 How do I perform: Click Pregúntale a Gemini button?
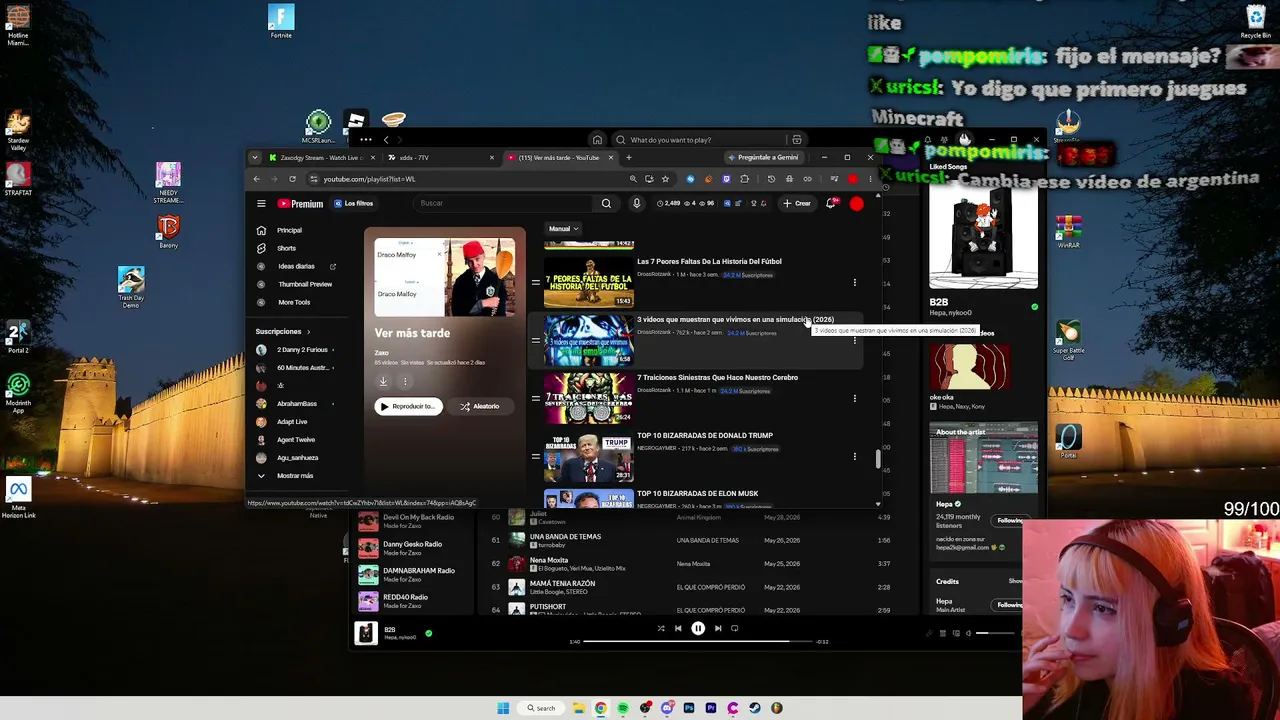point(763,157)
